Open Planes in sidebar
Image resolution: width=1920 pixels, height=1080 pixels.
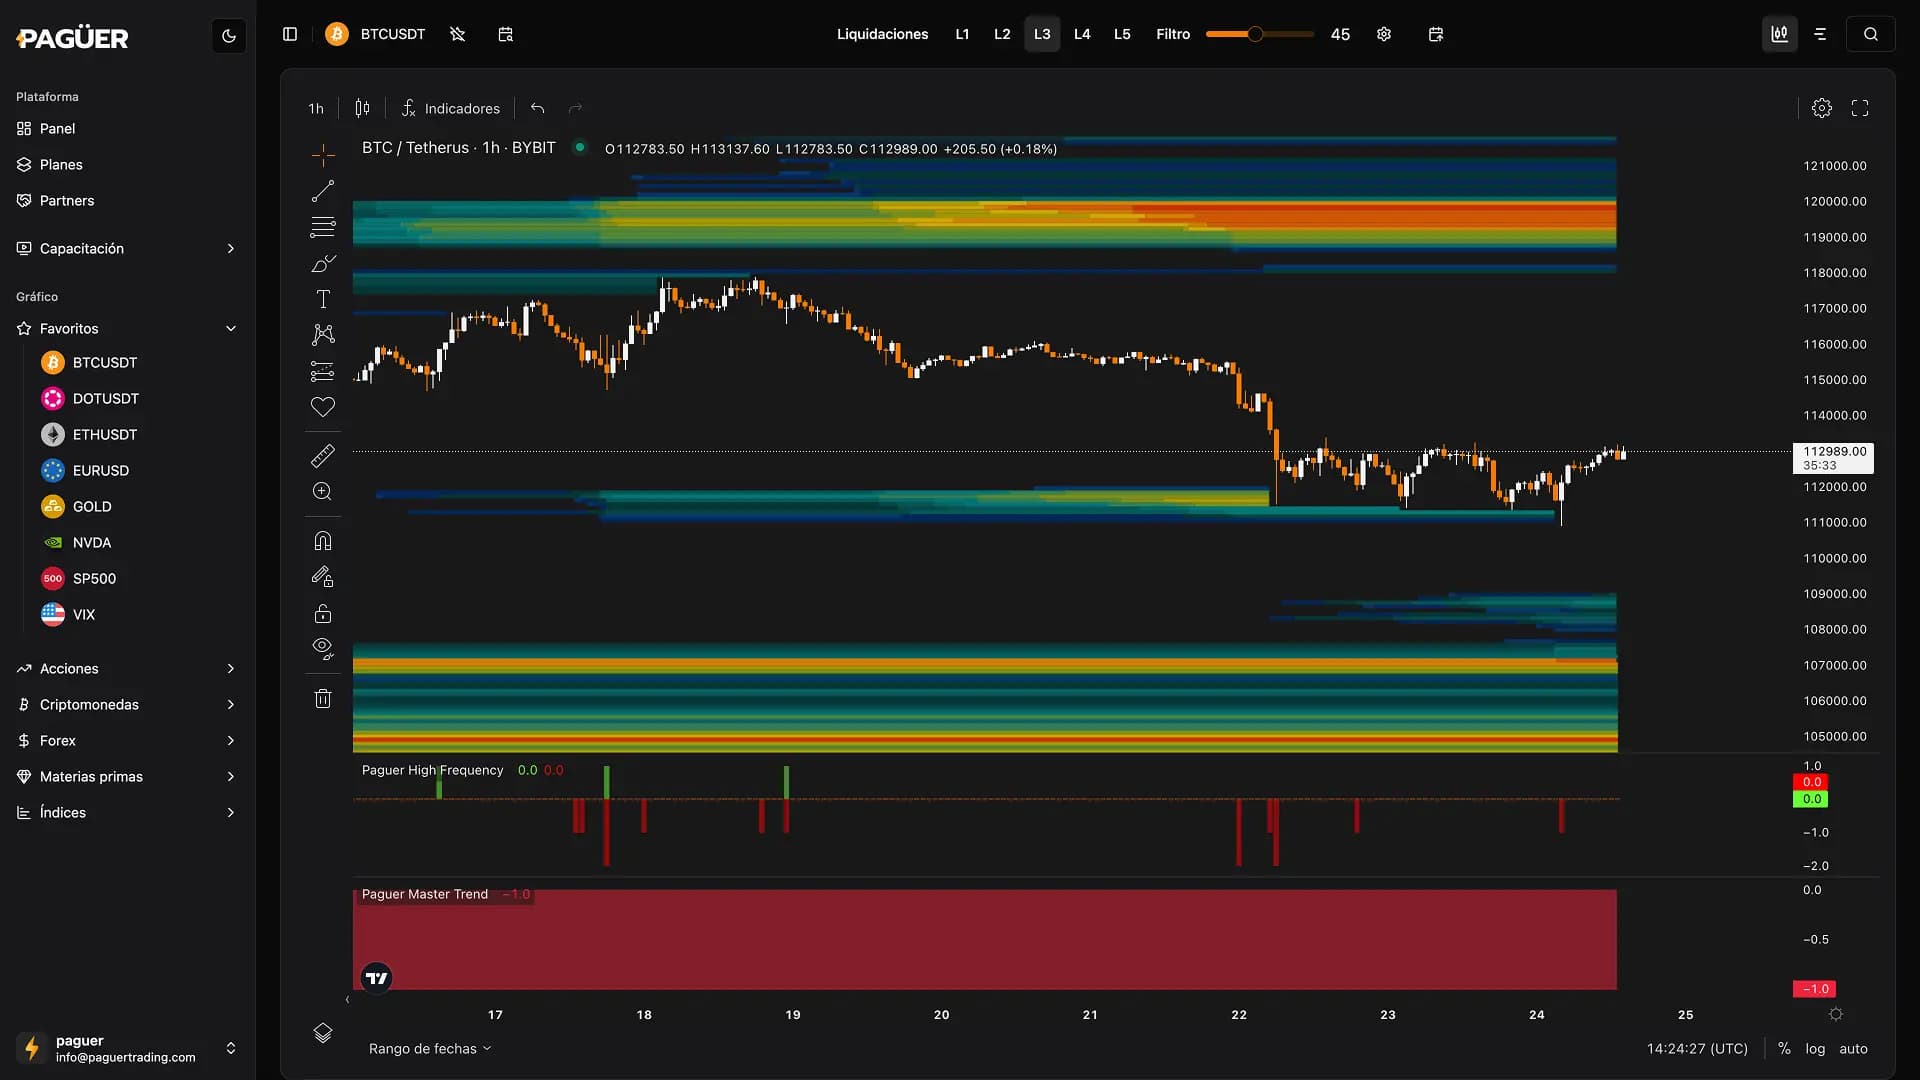[126, 164]
